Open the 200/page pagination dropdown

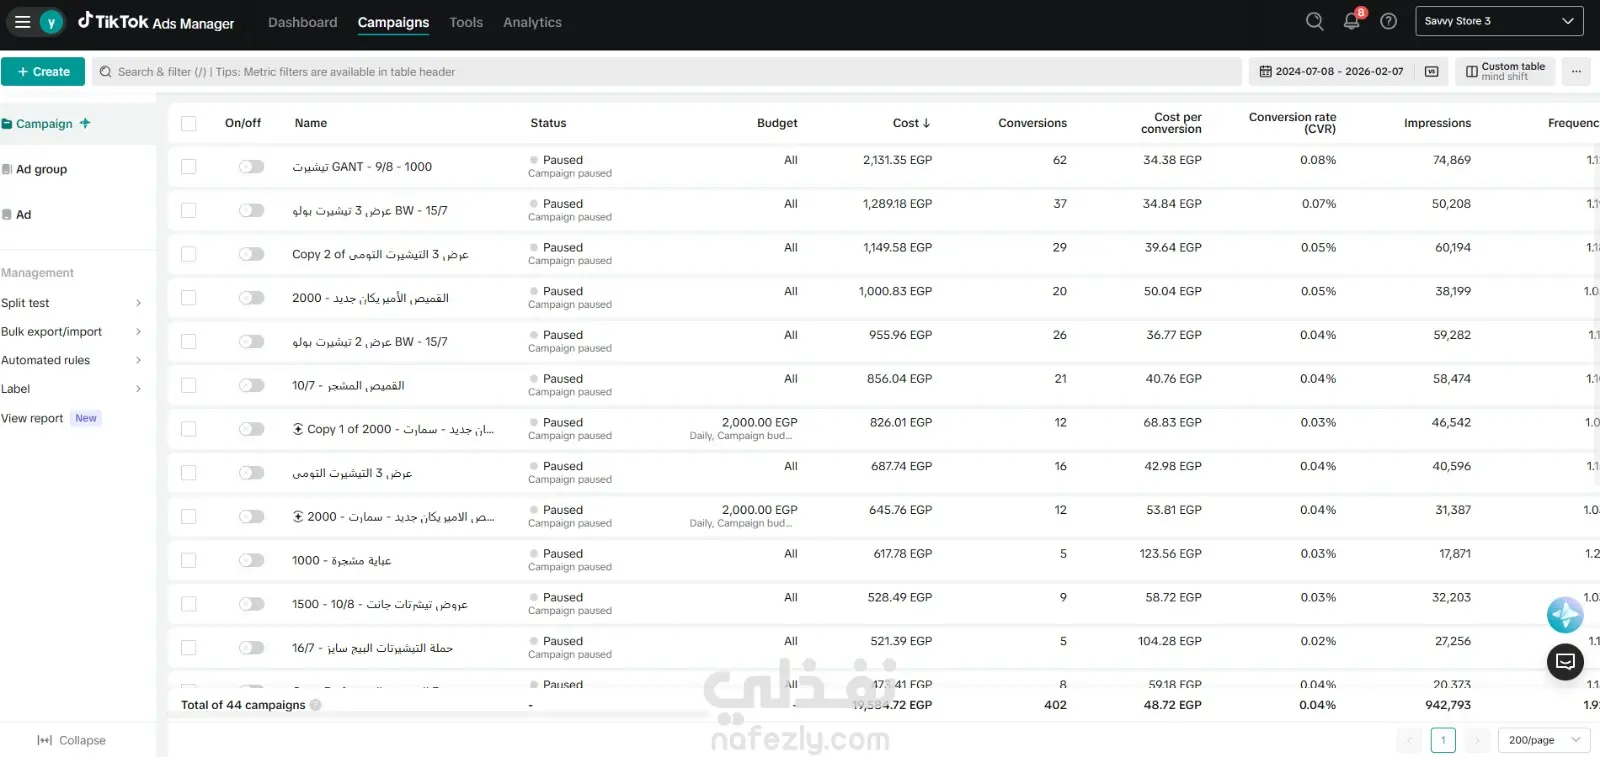click(x=1543, y=740)
